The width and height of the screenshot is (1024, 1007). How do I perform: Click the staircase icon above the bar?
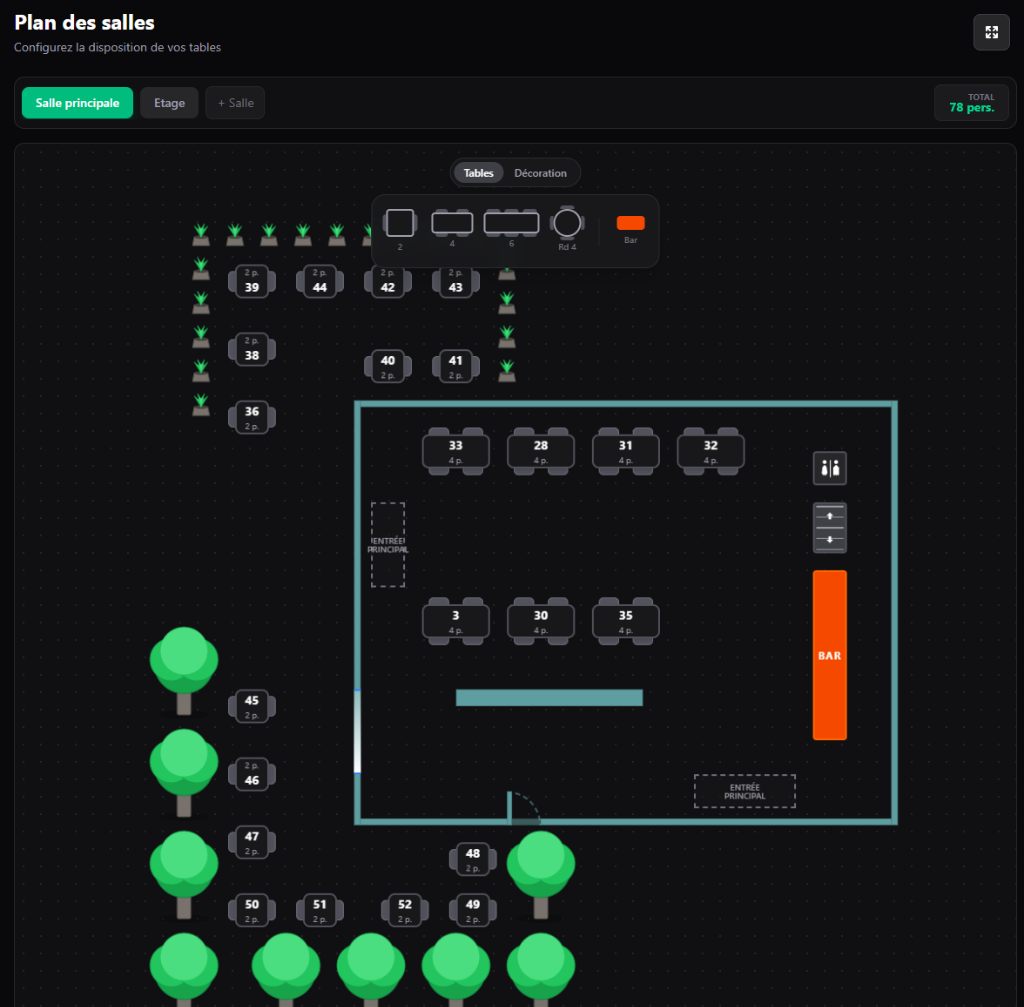pyautogui.click(x=830, y=527)
